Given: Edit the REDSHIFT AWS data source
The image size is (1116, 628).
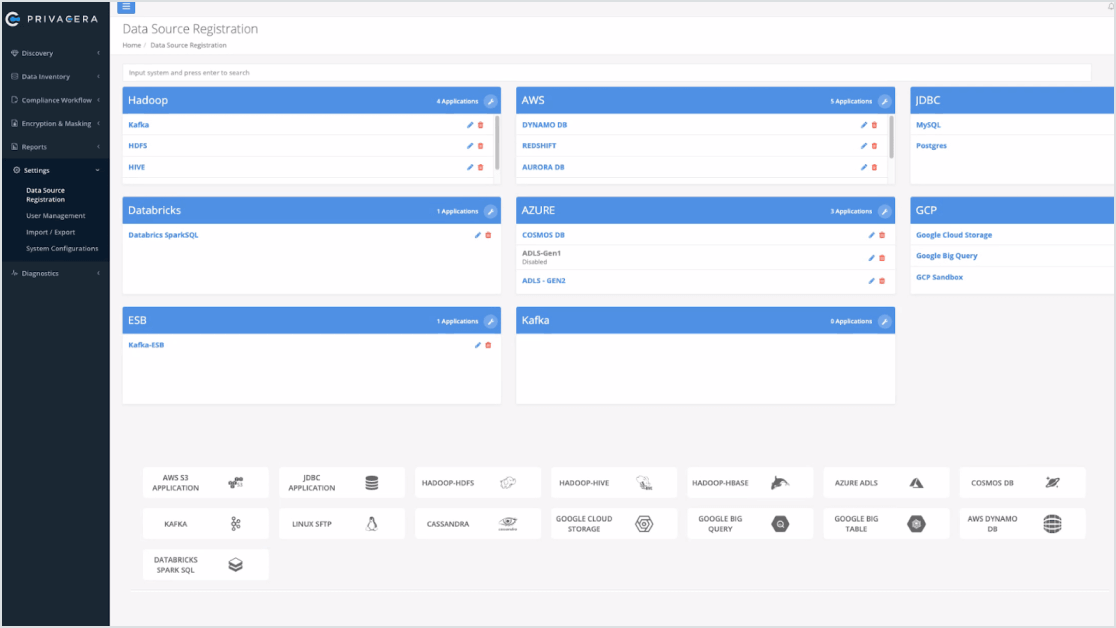Looking at the screenshot, I should point(864,145).
